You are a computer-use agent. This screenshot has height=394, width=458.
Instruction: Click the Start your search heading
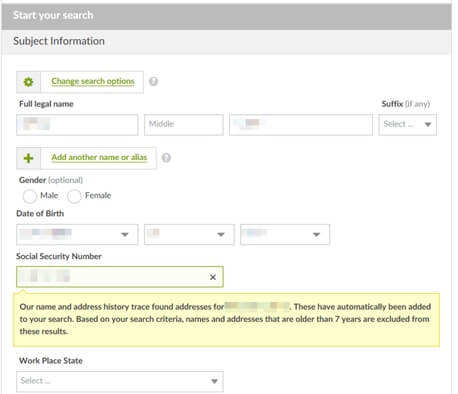[53, 15]
